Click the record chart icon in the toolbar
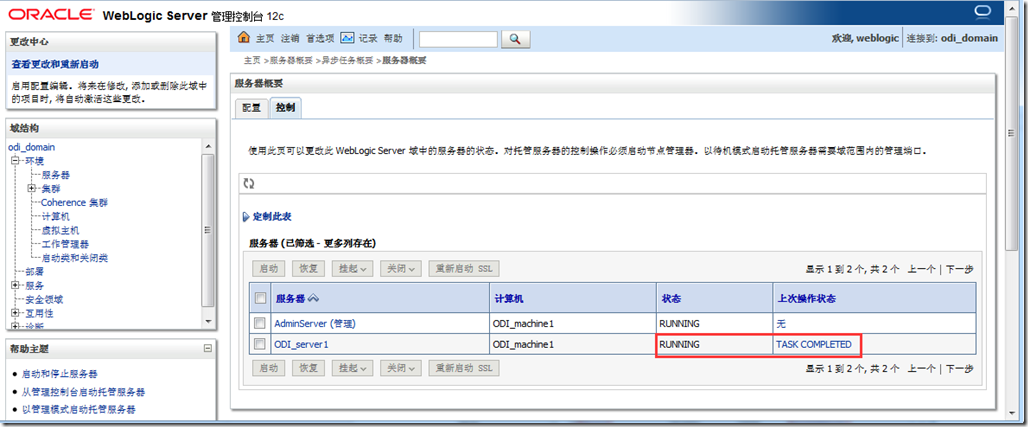 pyautogui.click(x=348, y=38)
